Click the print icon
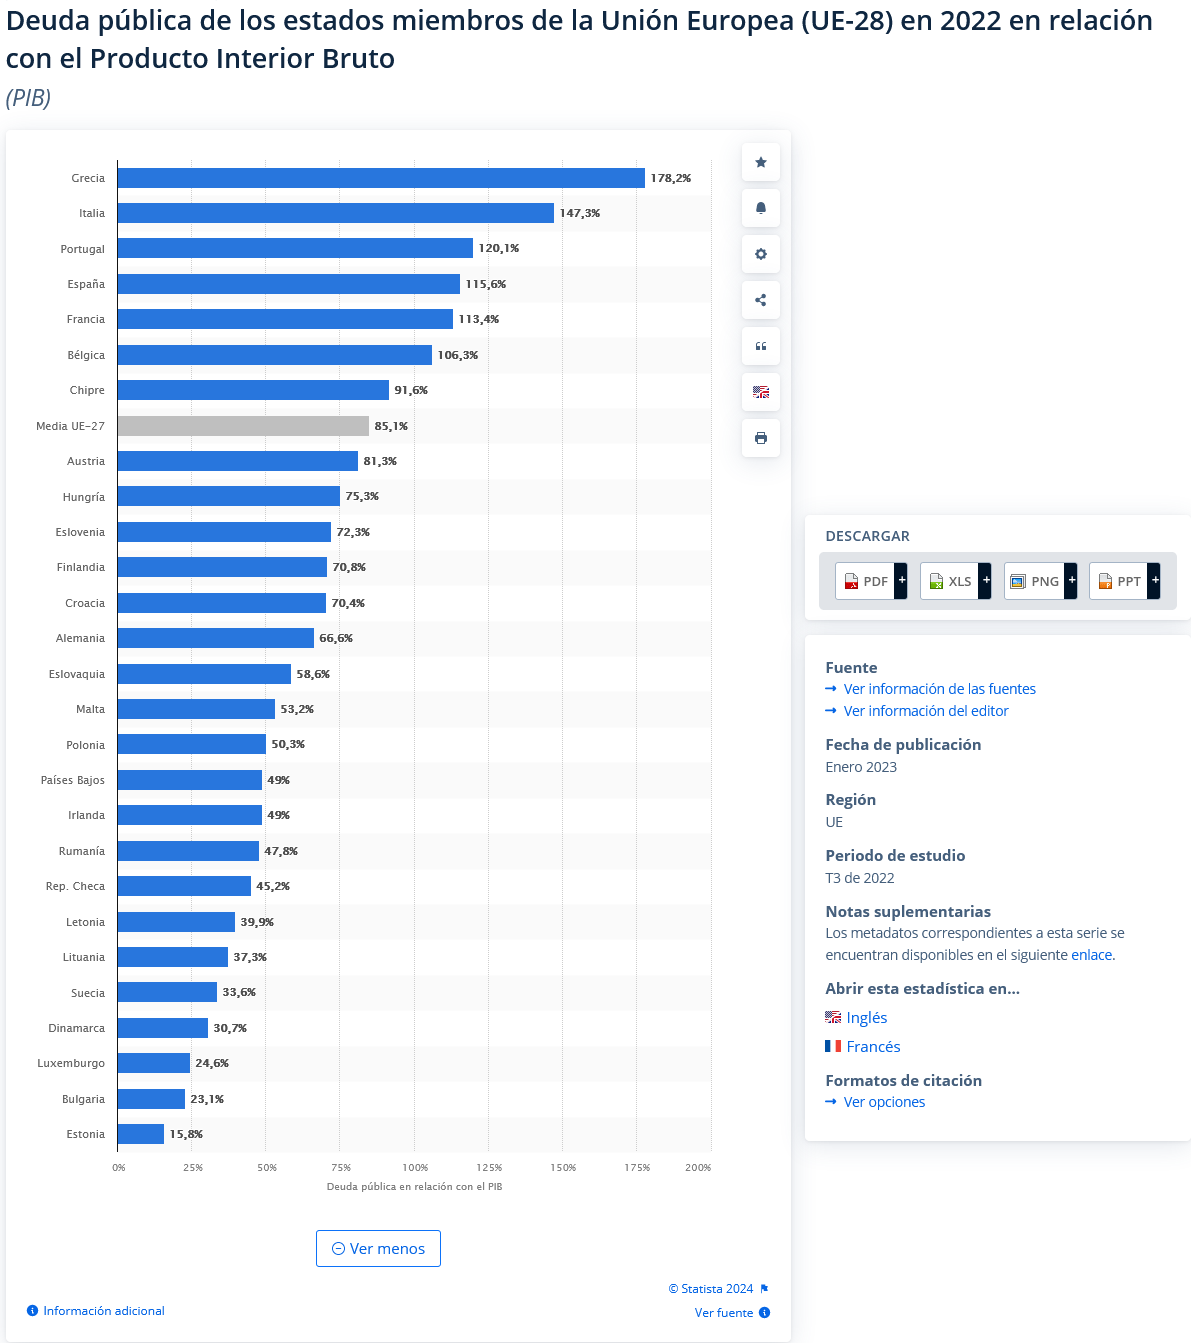 click(x=760, y=438)
